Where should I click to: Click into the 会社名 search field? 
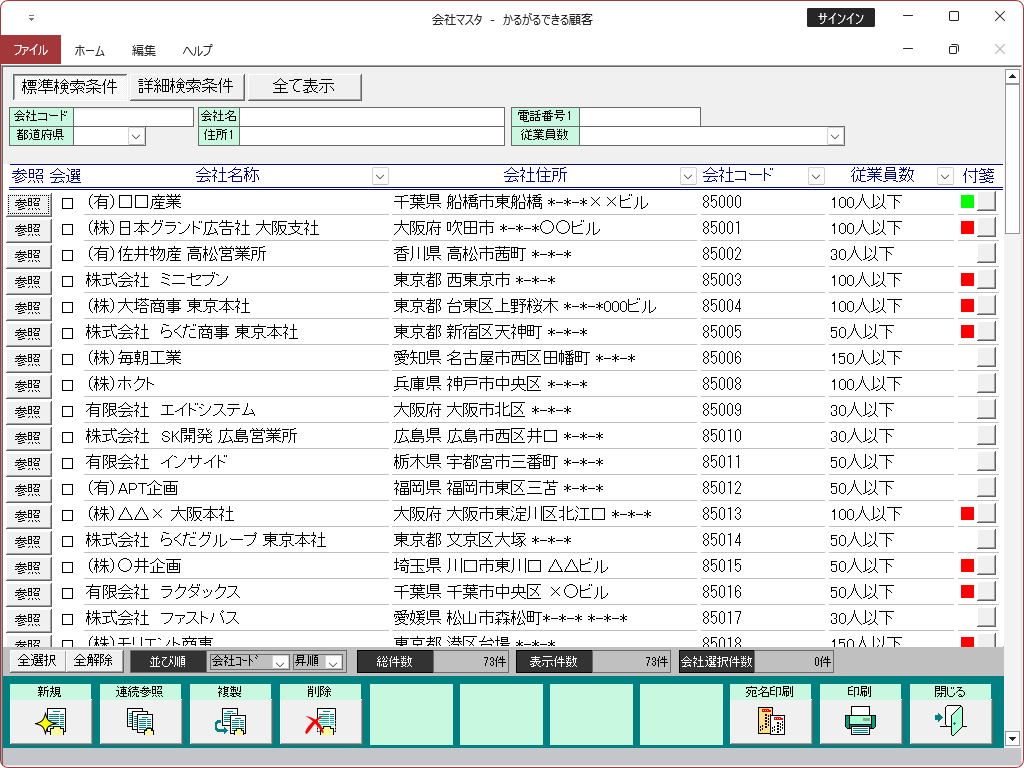coord(371,117)
